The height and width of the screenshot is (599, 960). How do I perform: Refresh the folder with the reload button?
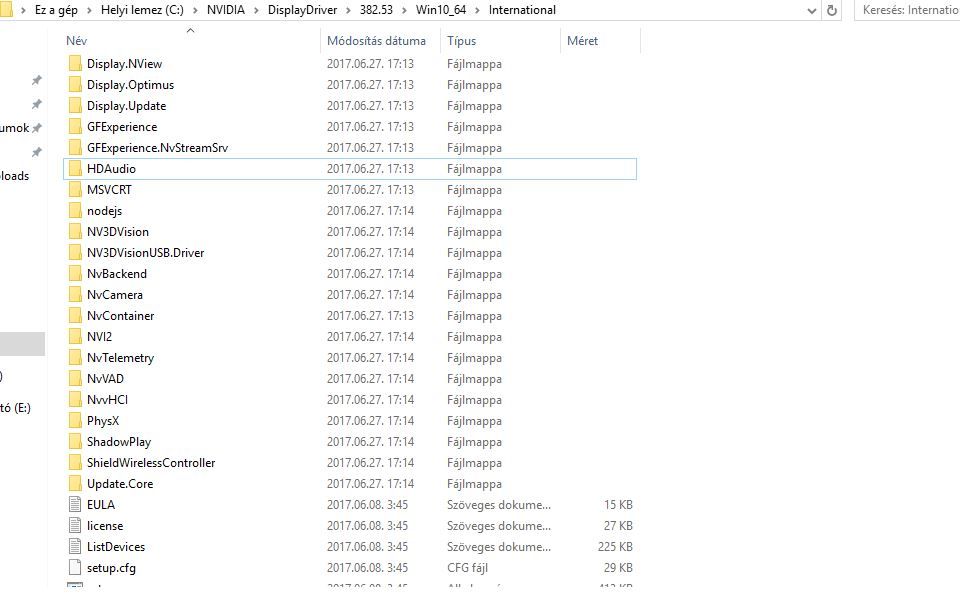[x=831, y=10]
